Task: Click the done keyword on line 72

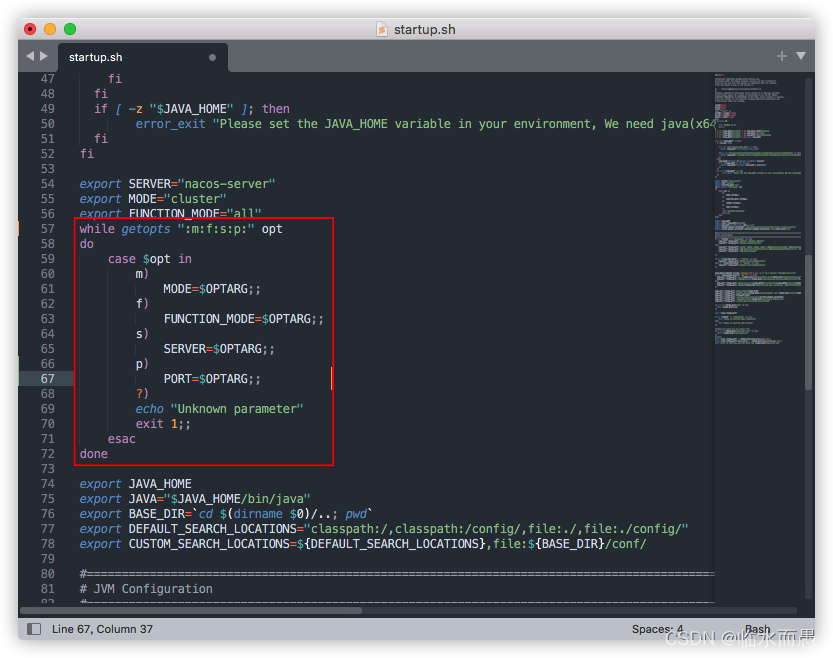Action: [x=94, y=454]
